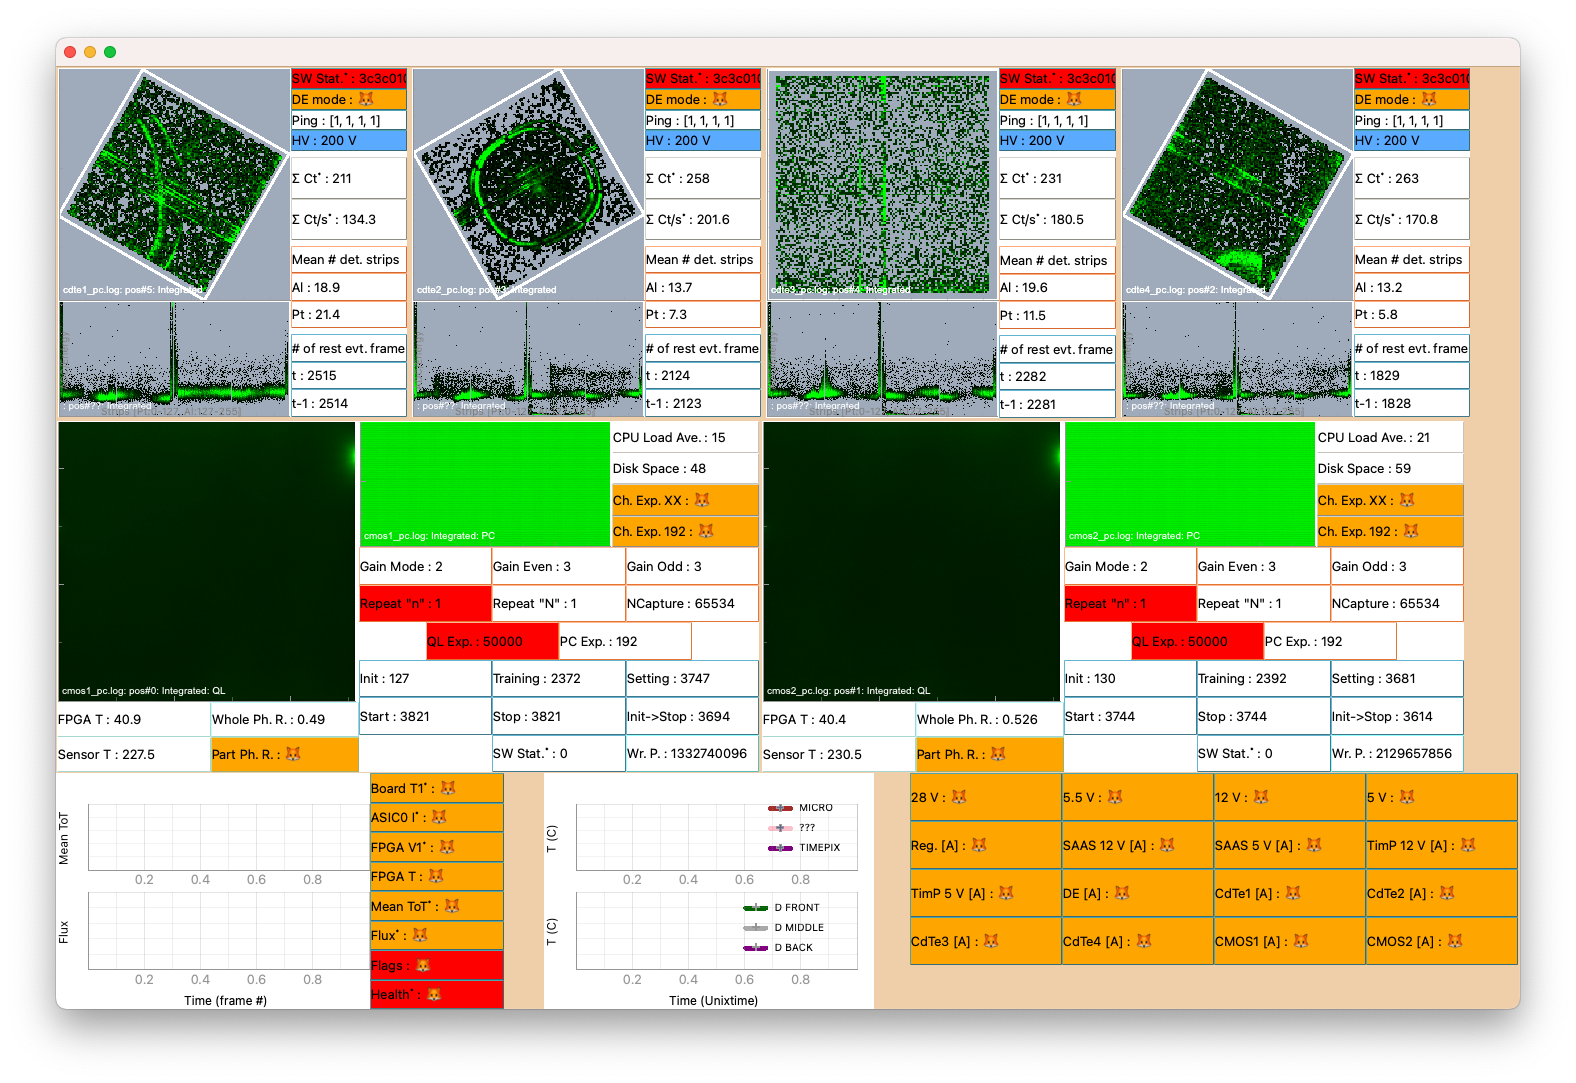Click the fox icon in the 28 V cell

pyautogui.click(x=959, y=797)
